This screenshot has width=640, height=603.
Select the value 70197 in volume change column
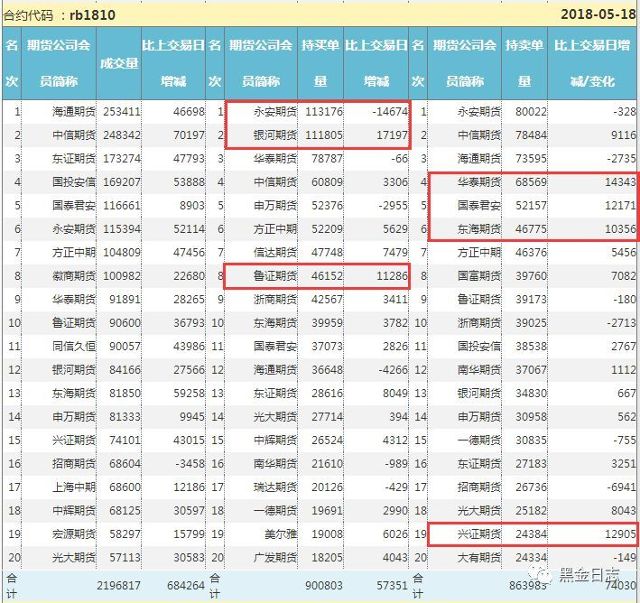click(x=189, y=135)
